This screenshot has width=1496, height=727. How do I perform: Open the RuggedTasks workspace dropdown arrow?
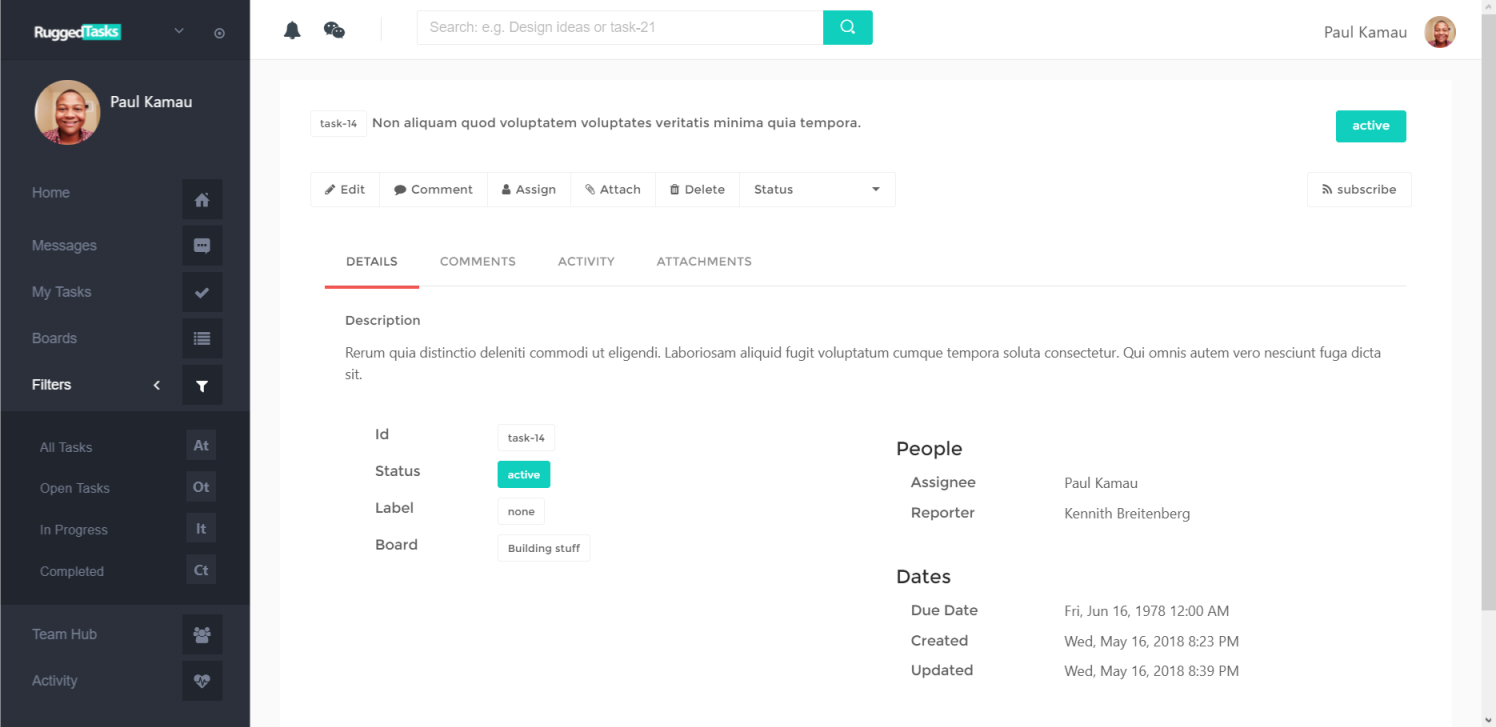[x=178, y=31]
